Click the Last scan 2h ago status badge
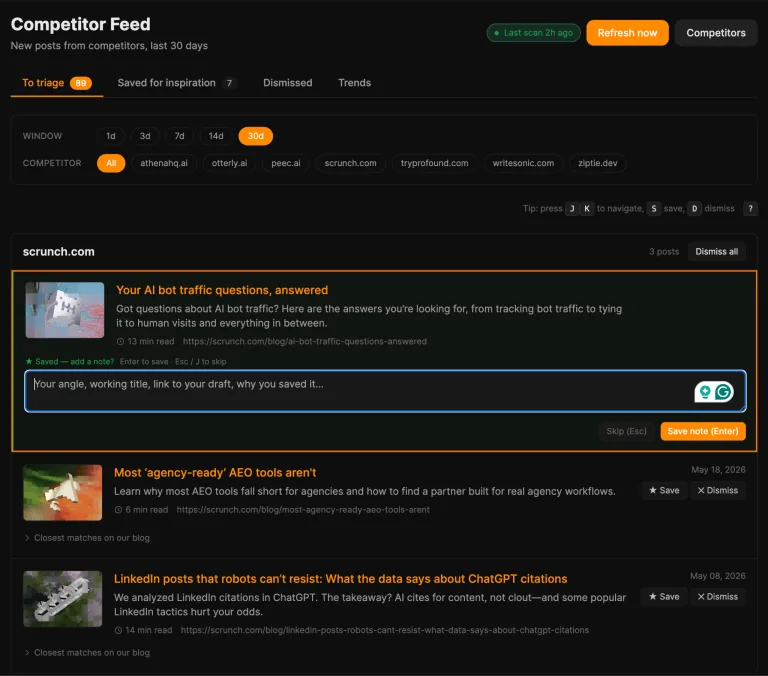The width and height of the screenshot is (768, 676). pyautogui.click(x=533, y=33)
